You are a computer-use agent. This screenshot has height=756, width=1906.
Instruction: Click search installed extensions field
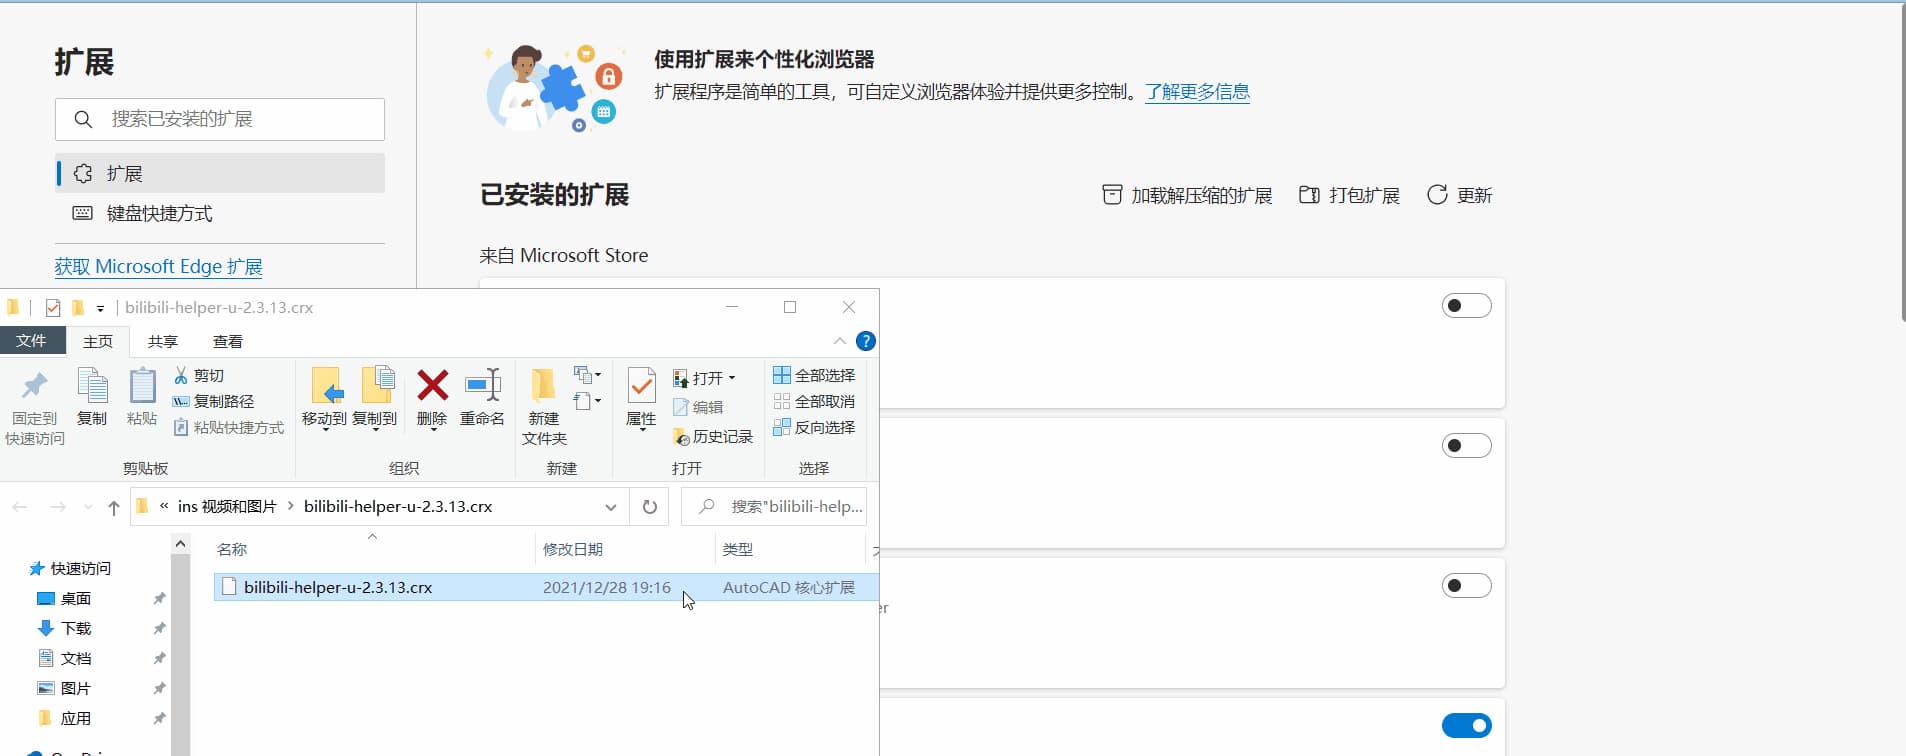coord(220,119)
